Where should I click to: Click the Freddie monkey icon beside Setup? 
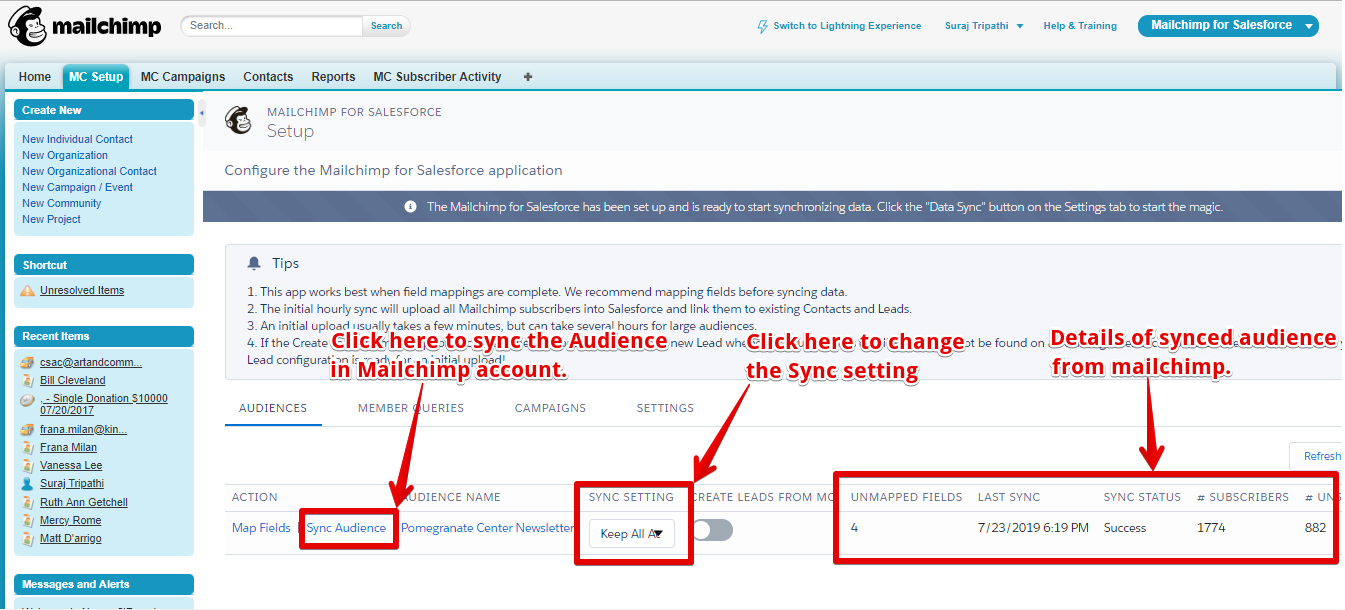pos(238,121)
